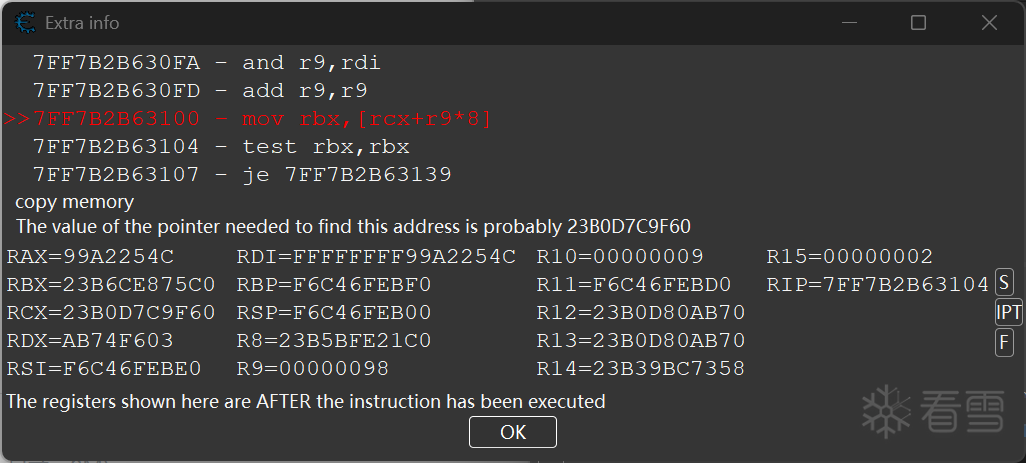Click the RCX=23B0D7C9F60 register value
The height and width of the screenshot is (463, 1026).
click(110, 313)
